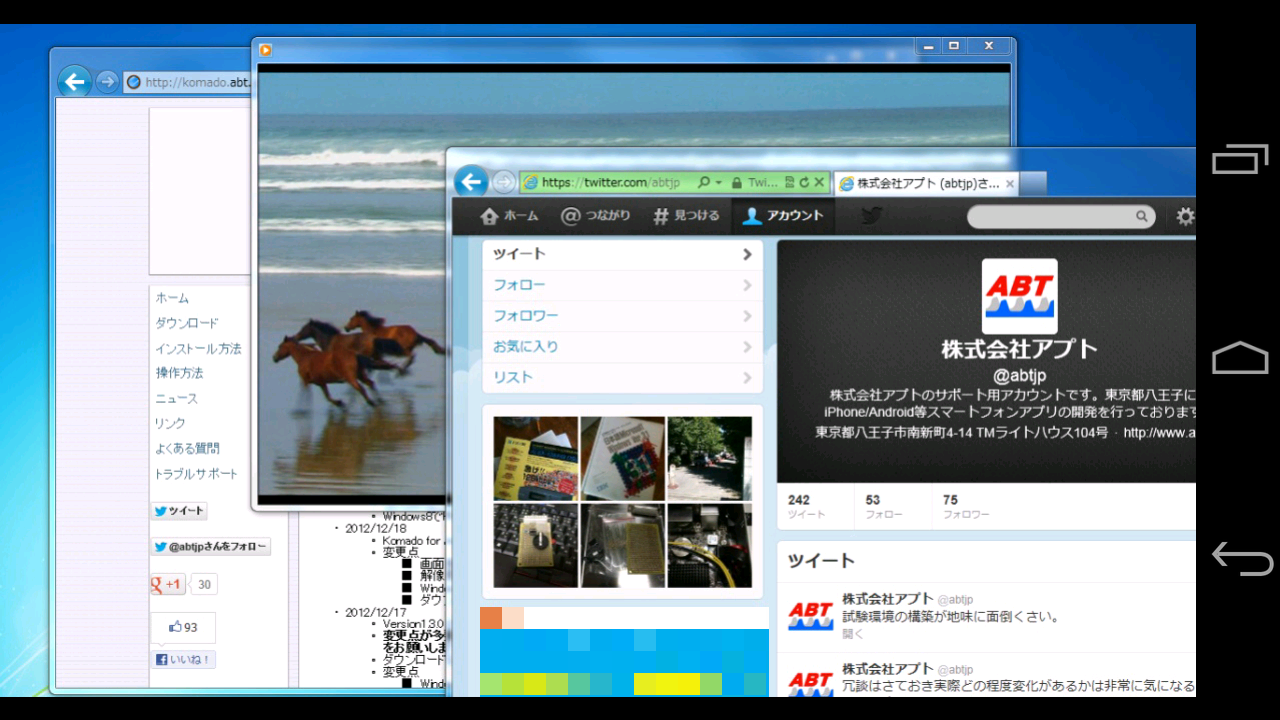
Task: Click the search magnifier in Twitter address bar
Action: coord(704,183)
